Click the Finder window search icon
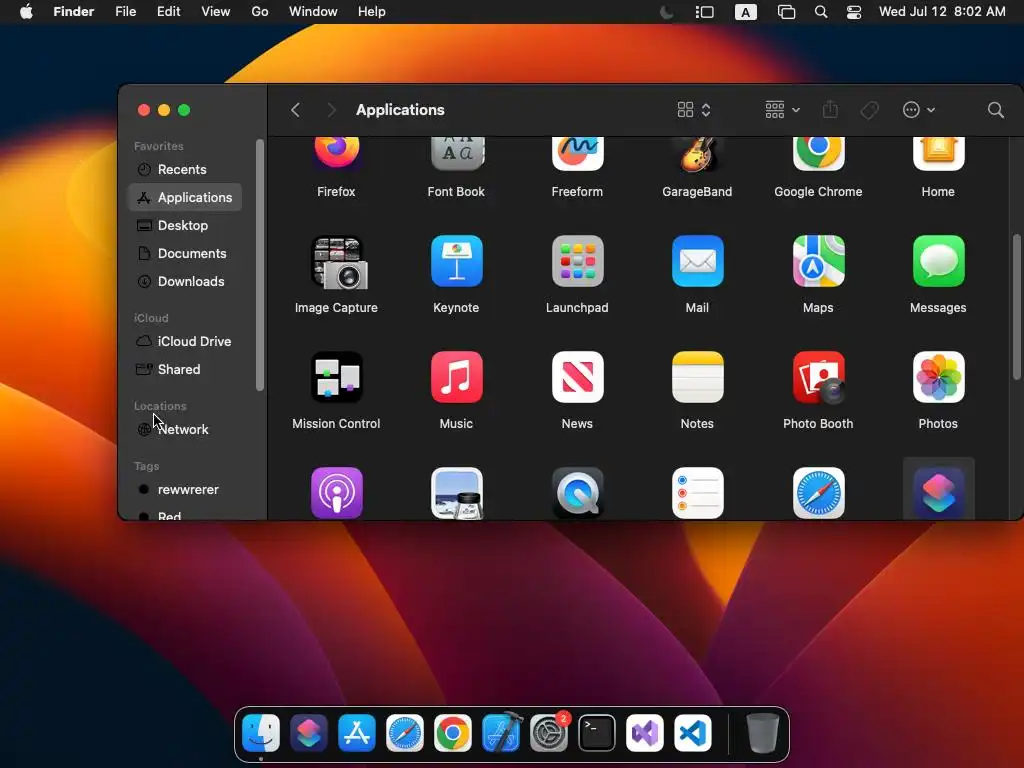 pos(995,110)
